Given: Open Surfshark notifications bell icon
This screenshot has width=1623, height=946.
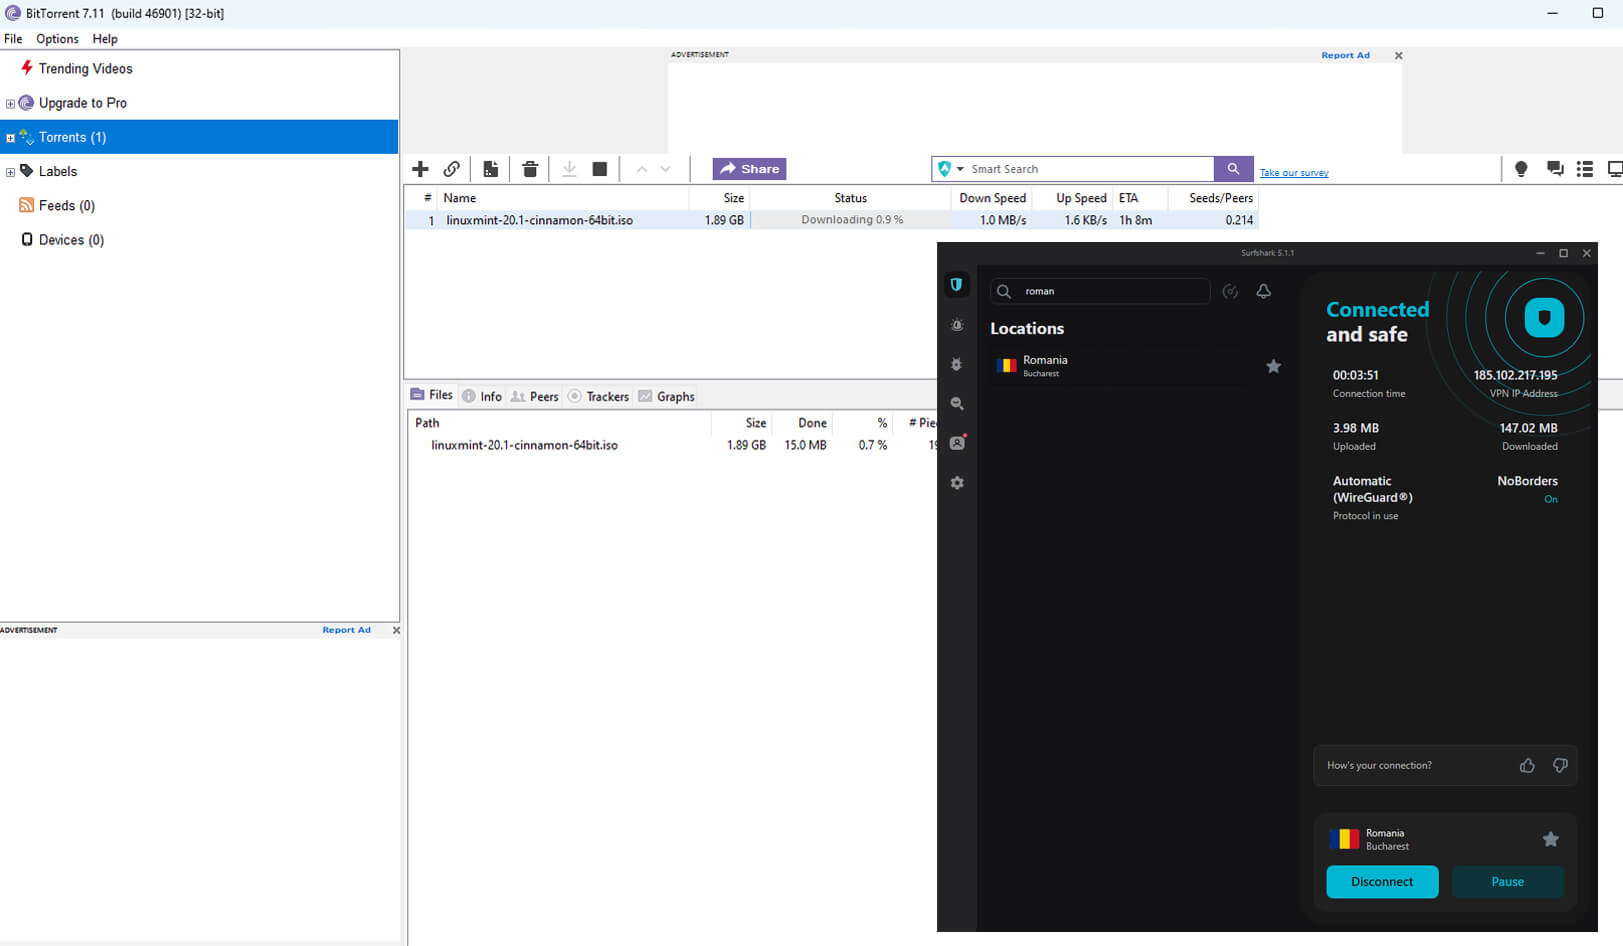Looking at the screenshot, I should click(x=1264, y=291).
